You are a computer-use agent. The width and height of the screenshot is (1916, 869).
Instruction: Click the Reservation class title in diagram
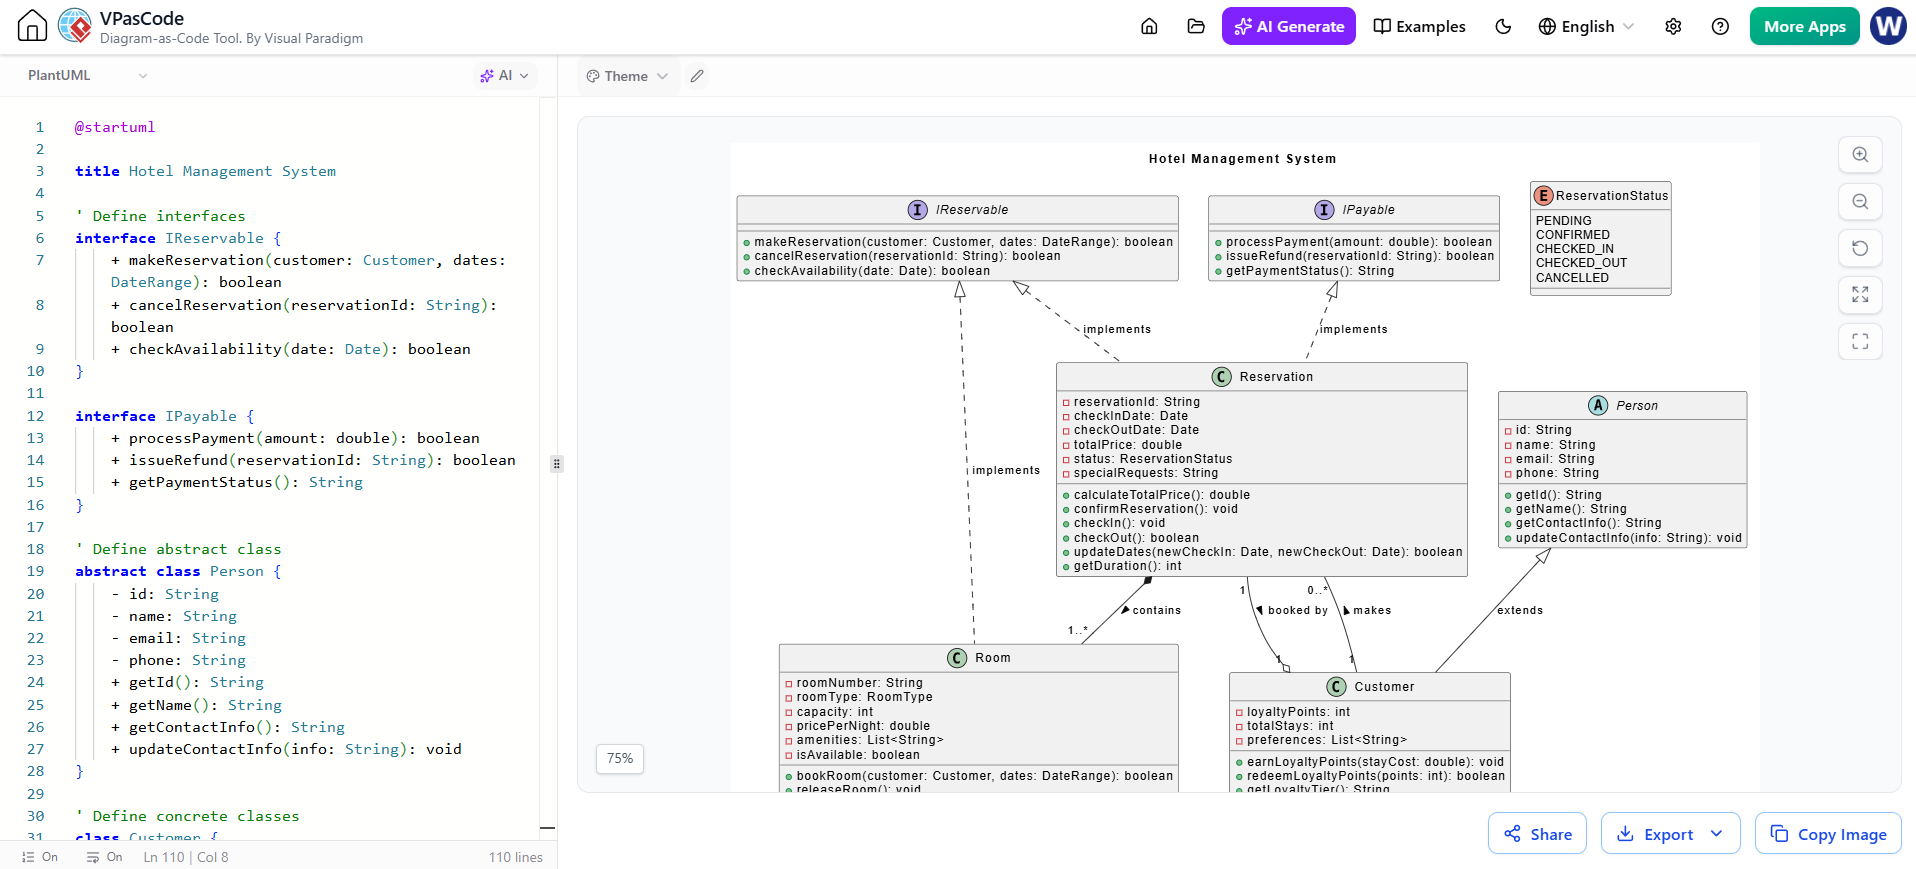(x=1276, y=377)
